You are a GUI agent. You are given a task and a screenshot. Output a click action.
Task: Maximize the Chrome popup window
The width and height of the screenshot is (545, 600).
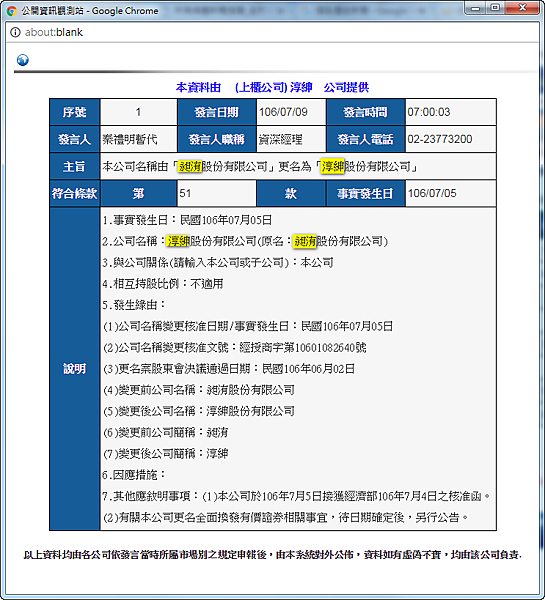pos(495,8)
